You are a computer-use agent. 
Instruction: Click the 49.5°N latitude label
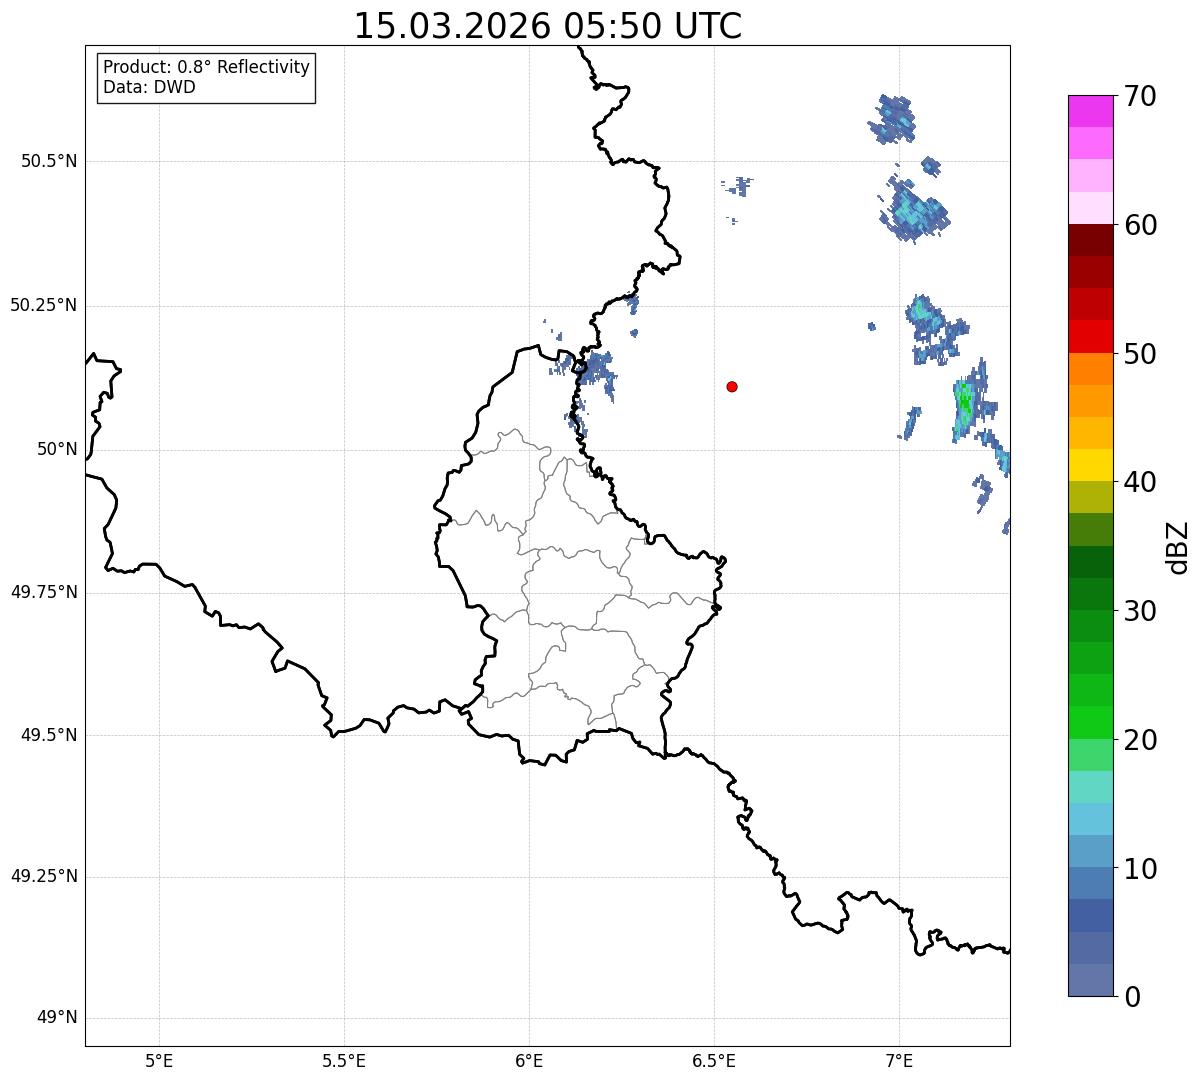(x=49, y=735)
